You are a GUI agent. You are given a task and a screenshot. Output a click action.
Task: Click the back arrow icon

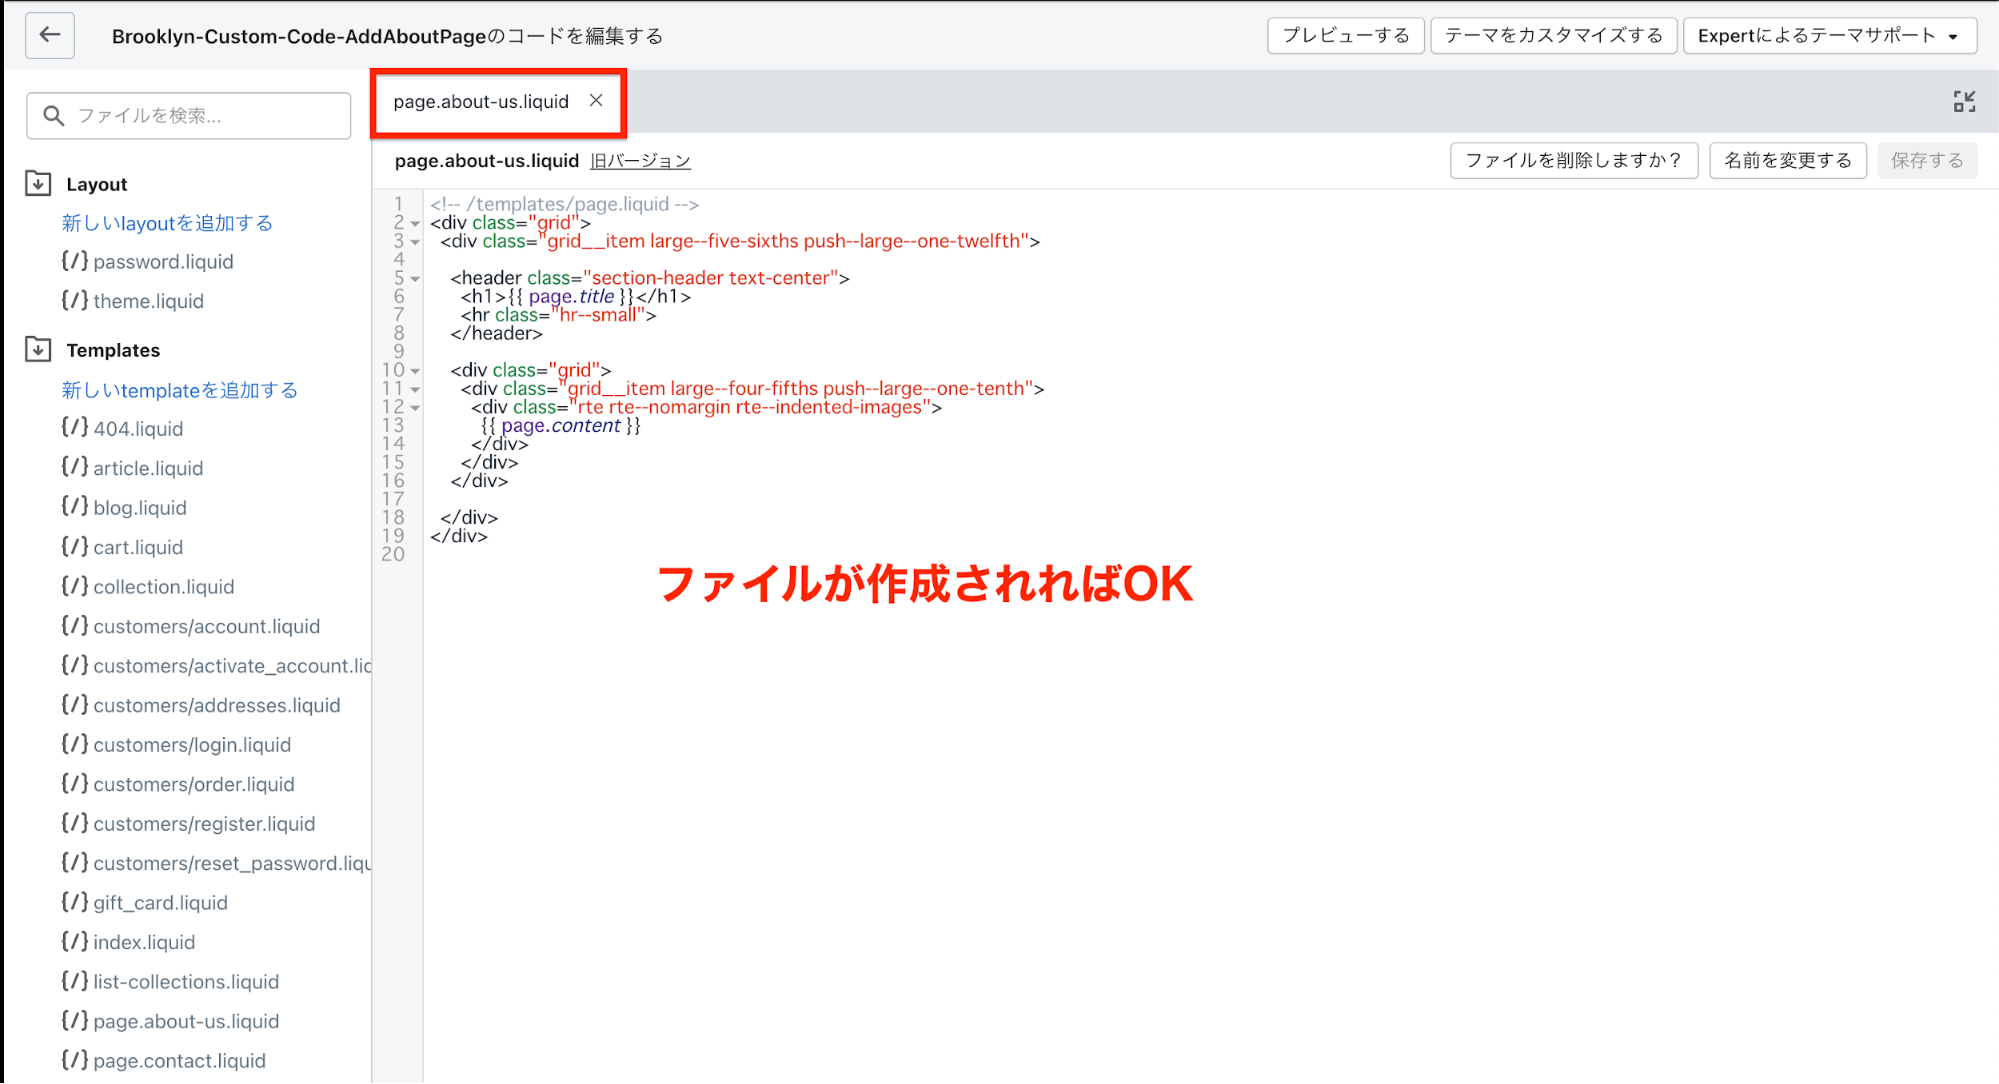point(49,35)
